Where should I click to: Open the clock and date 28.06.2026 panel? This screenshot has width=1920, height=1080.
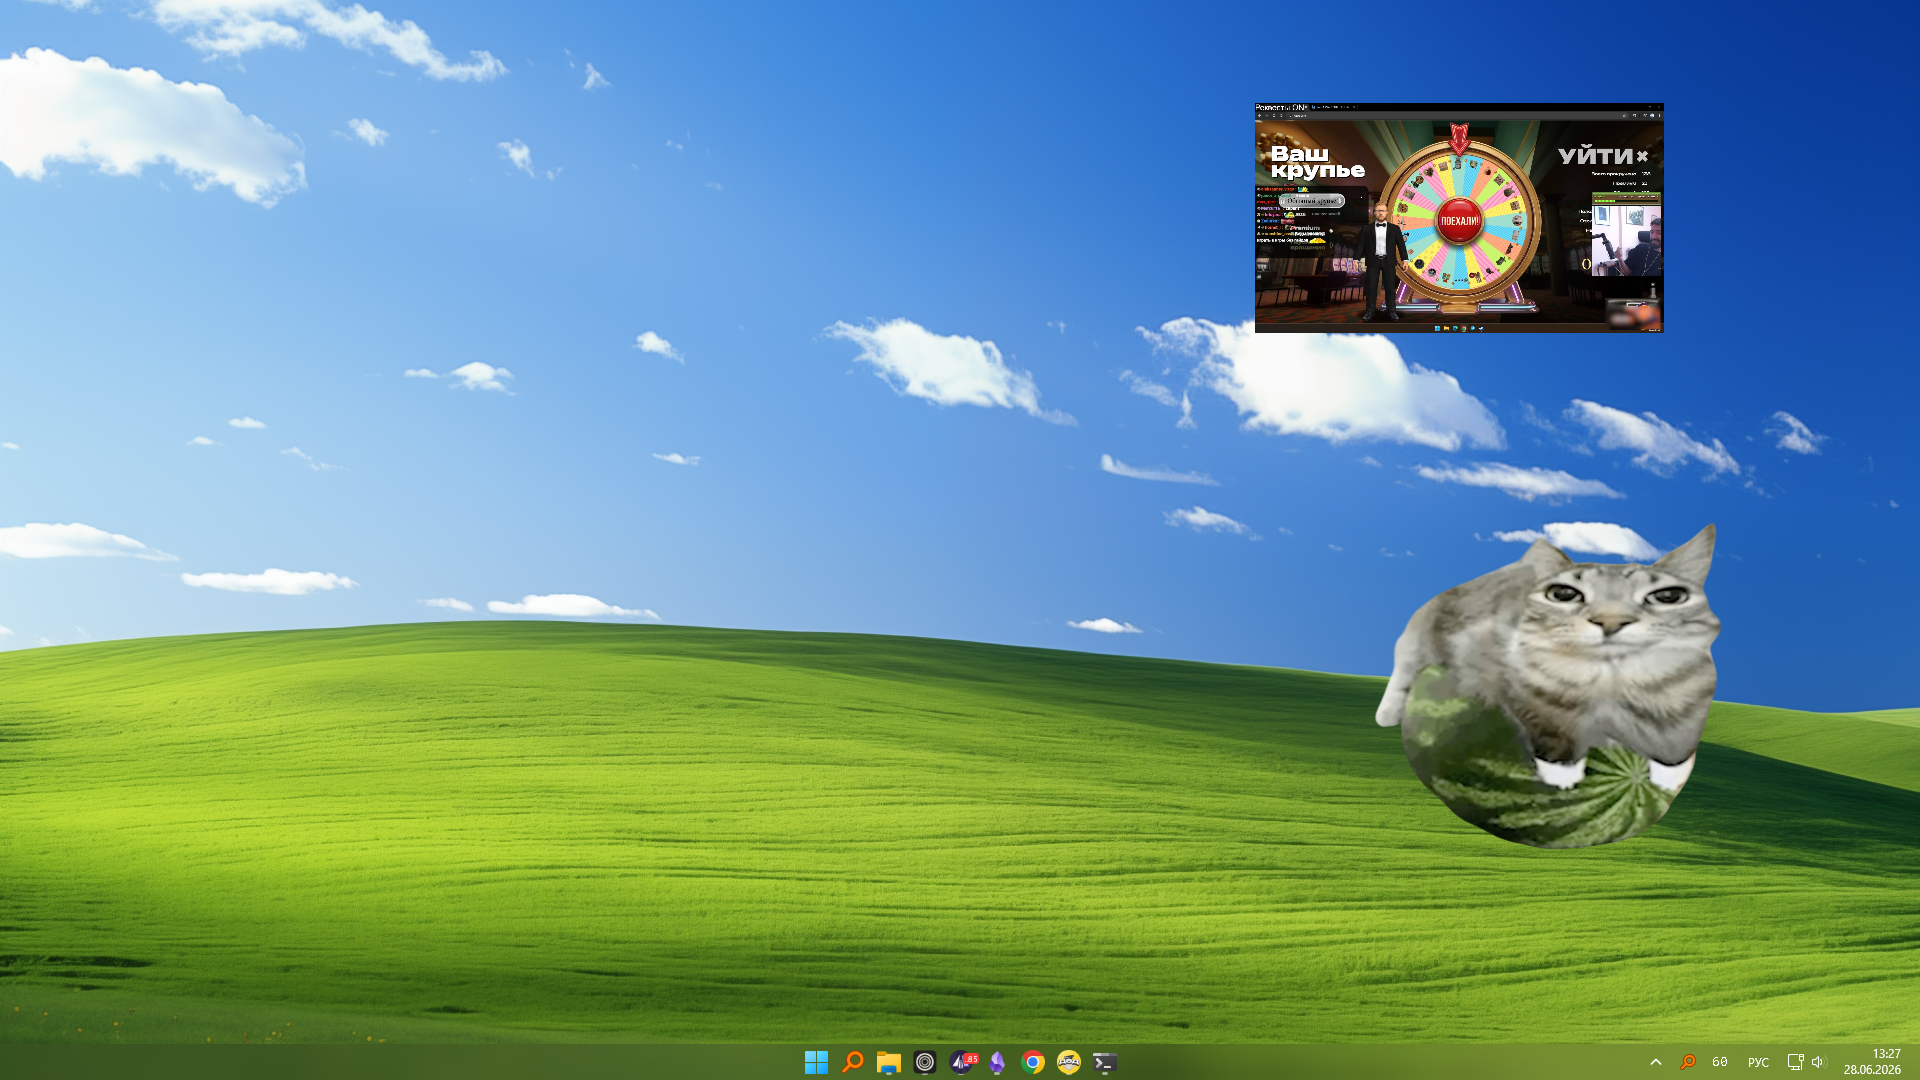click(x=1872, y=1062)
